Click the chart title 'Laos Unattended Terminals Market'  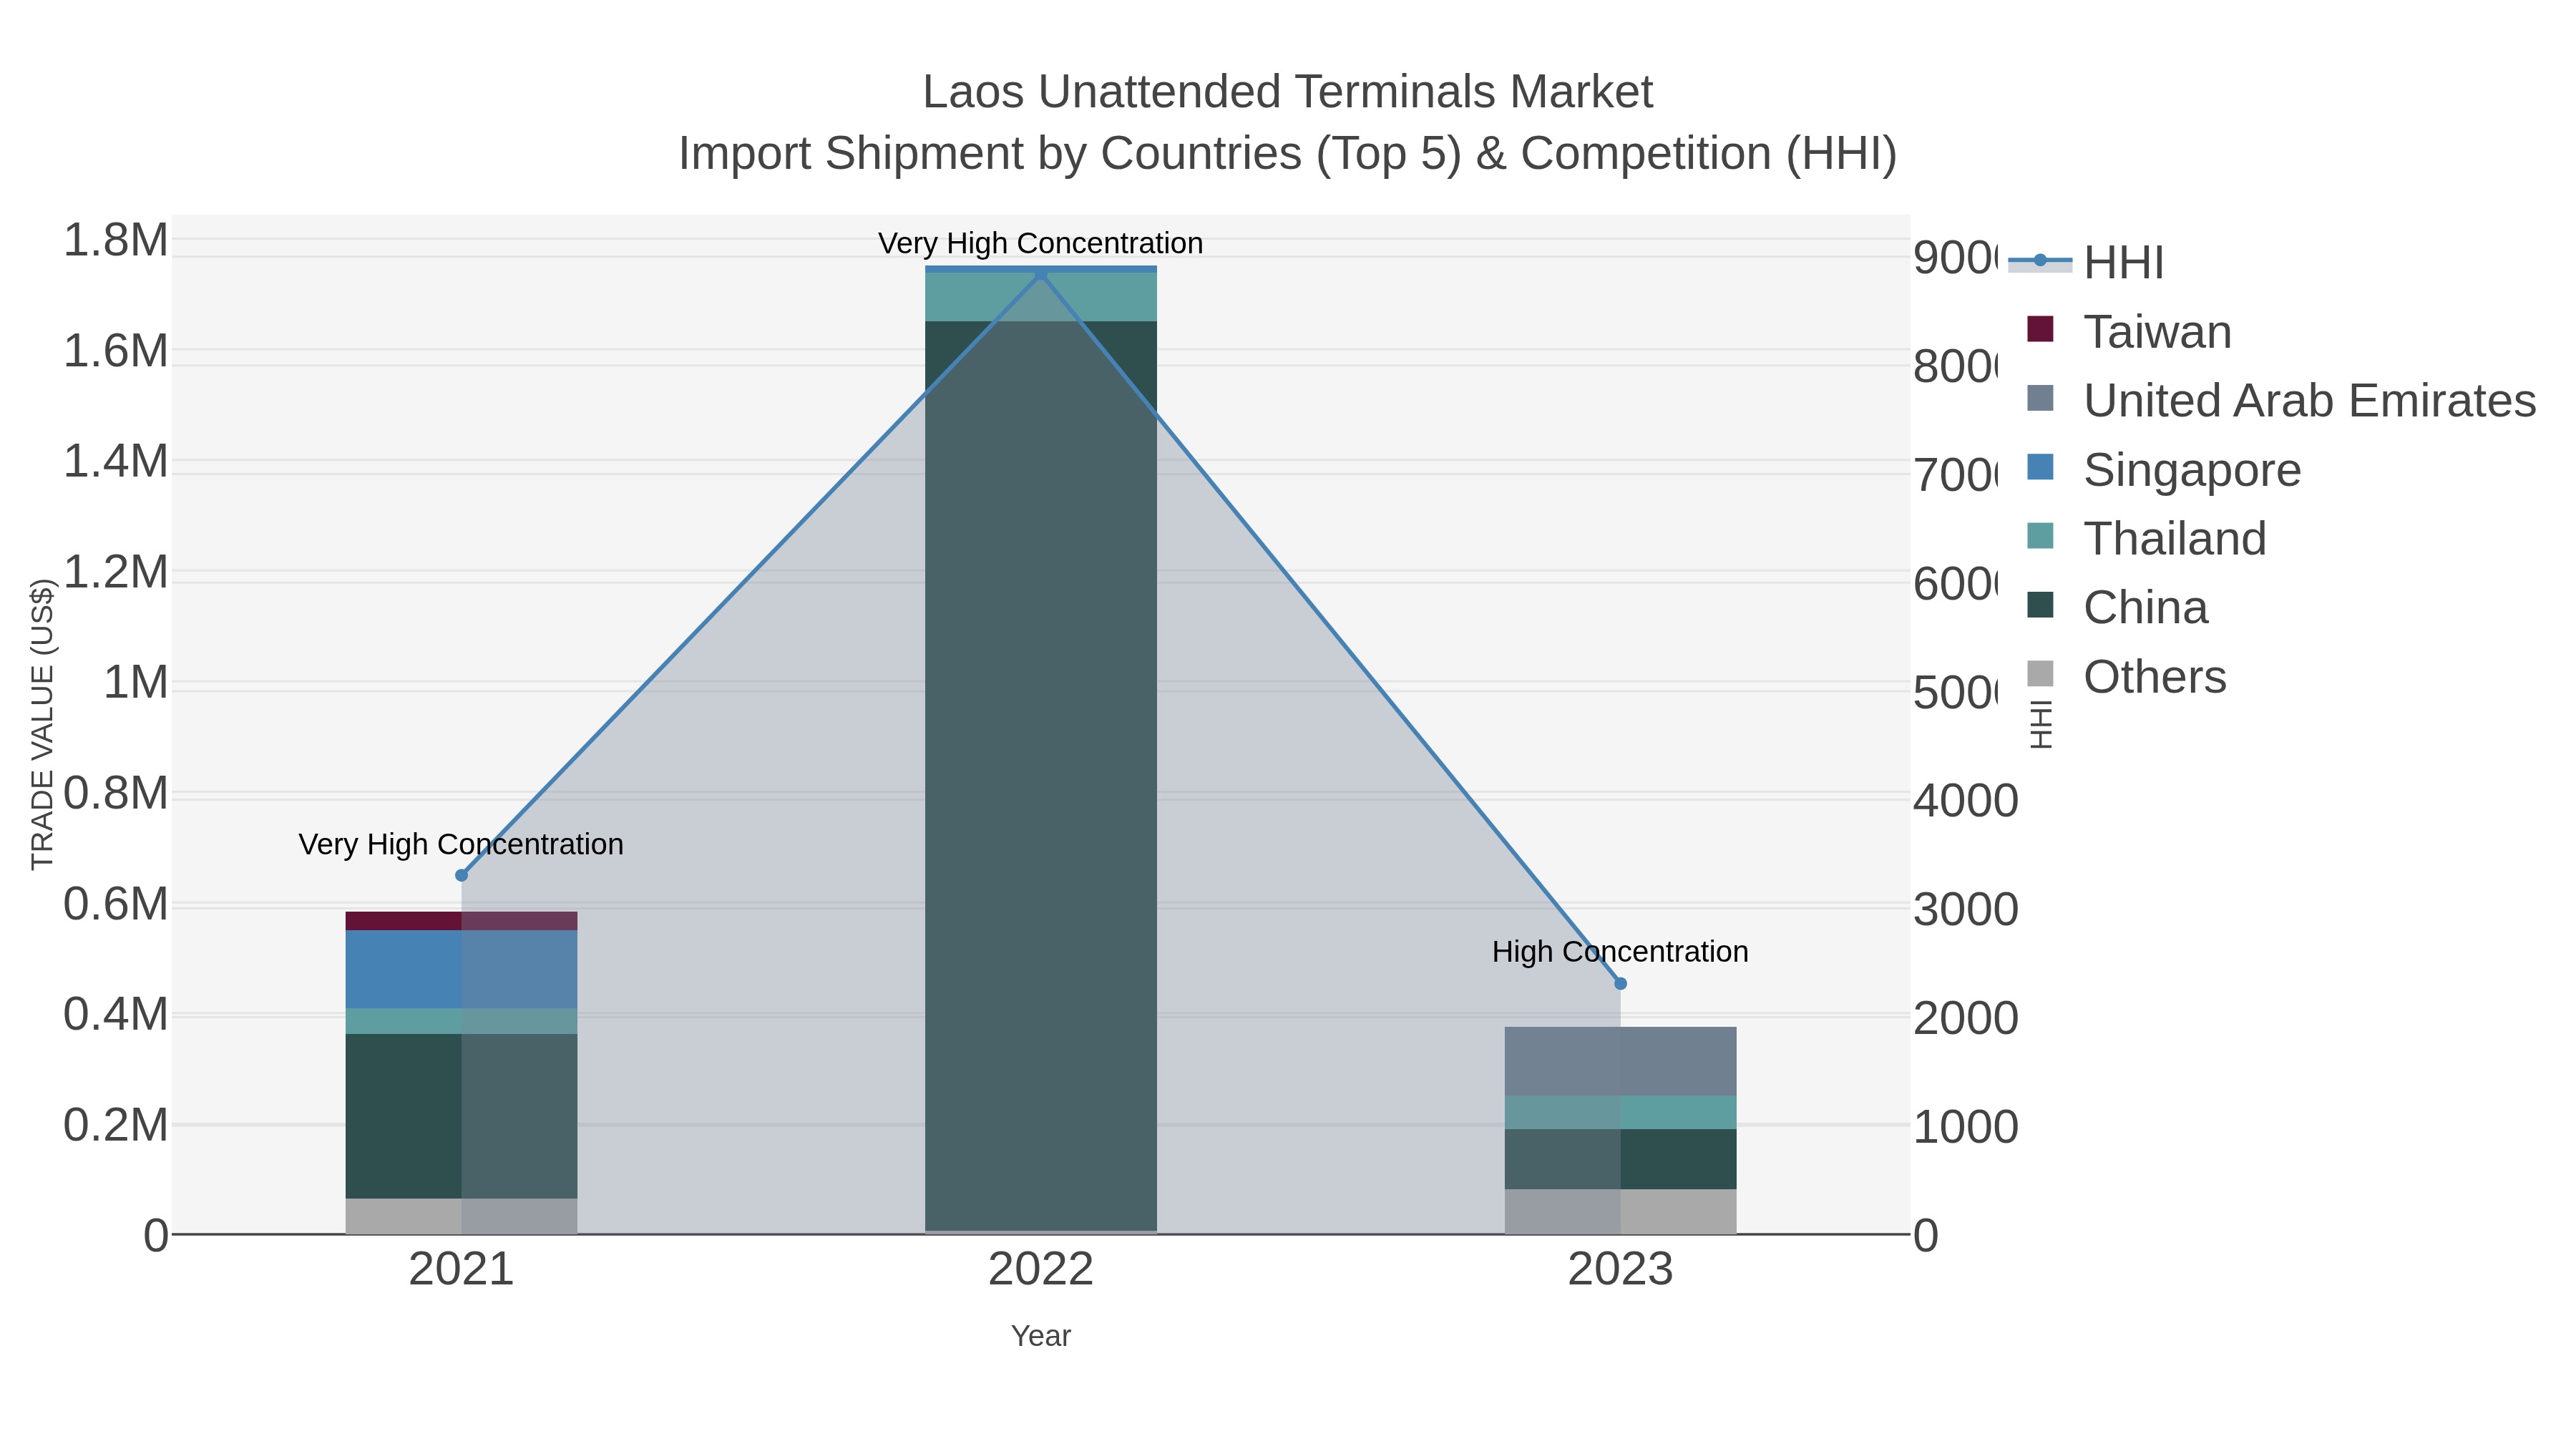click(1288, 92)
